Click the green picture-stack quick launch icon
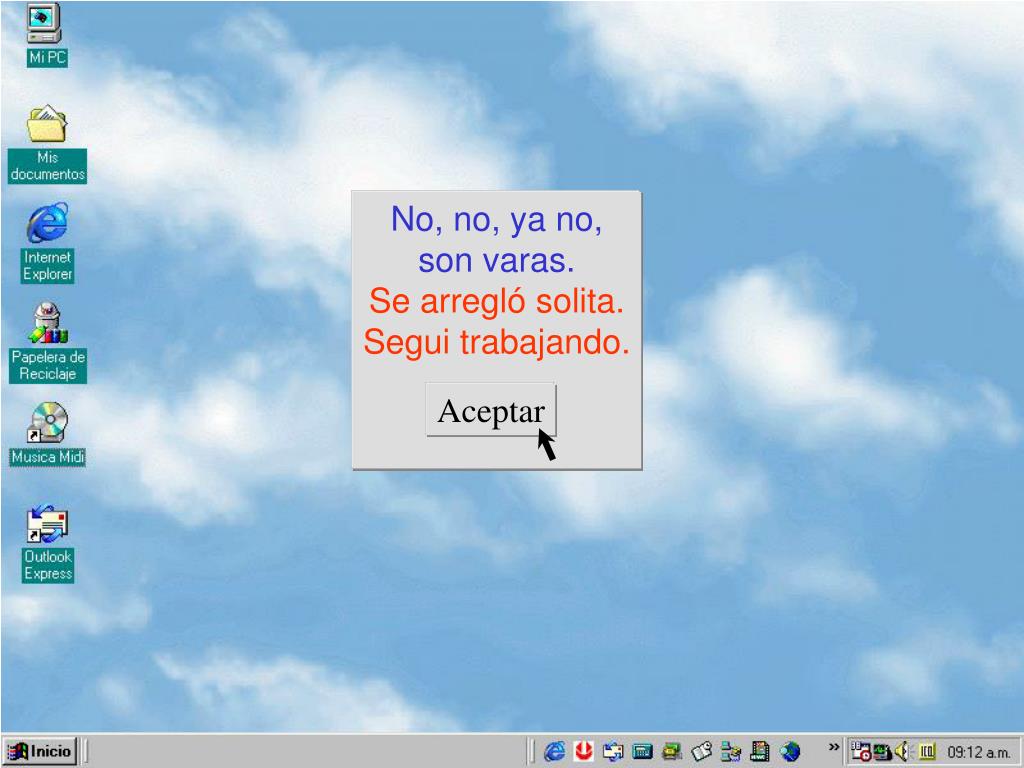Image resolution: width=1024 pixels, height=768 pixels. [x=671, y=752]
